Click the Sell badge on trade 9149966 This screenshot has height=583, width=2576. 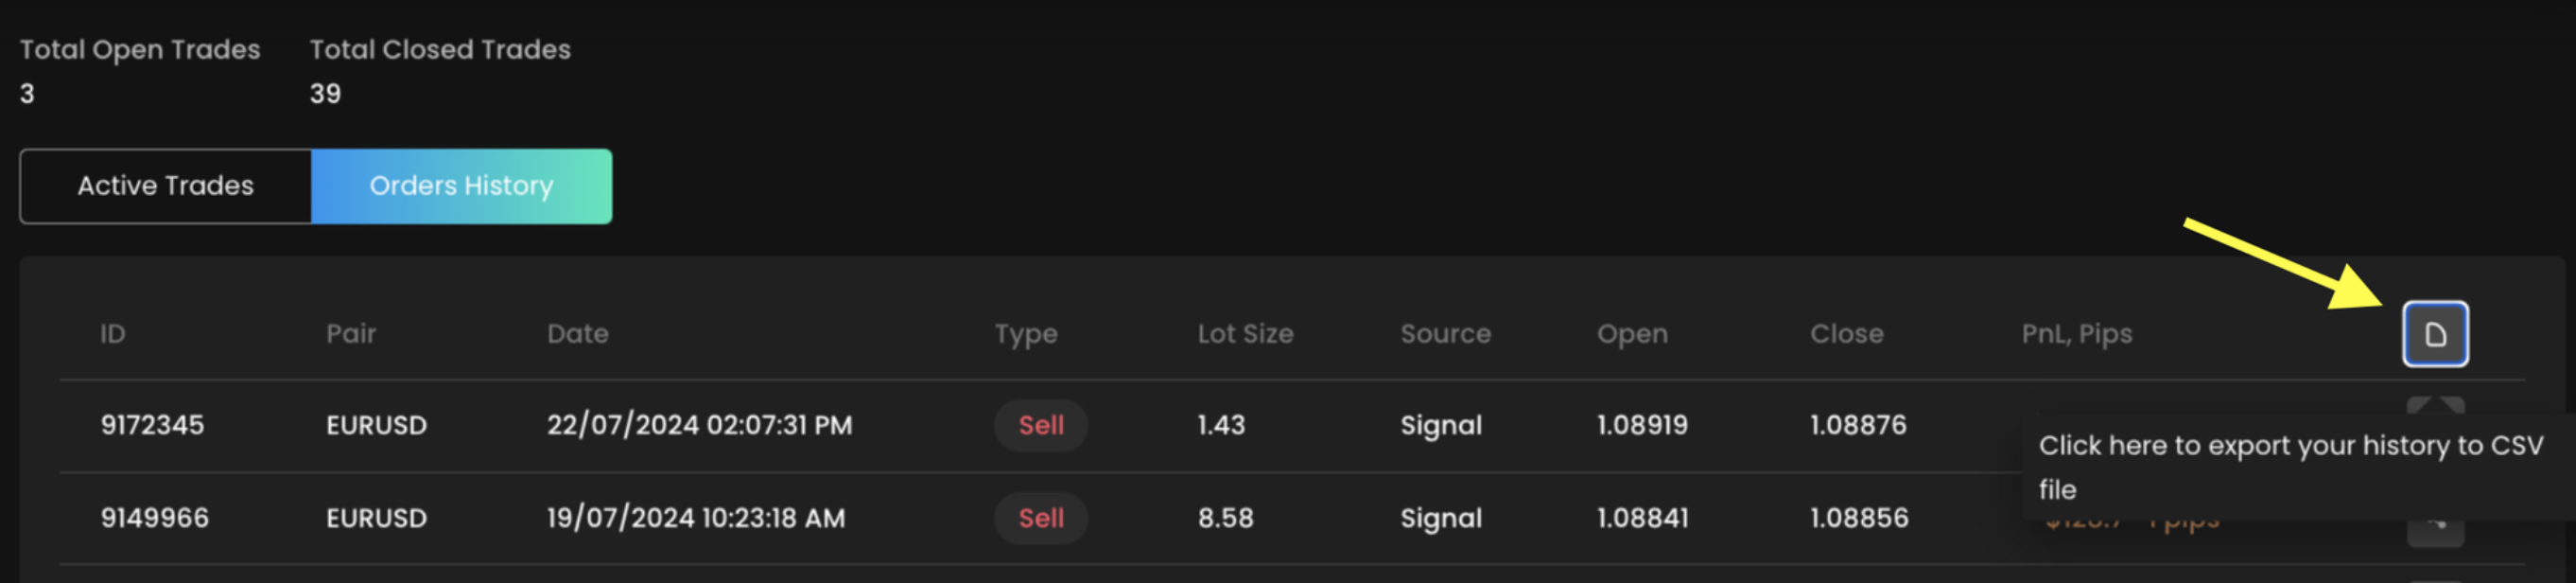pyautogui.click(x=1040, y=518)
